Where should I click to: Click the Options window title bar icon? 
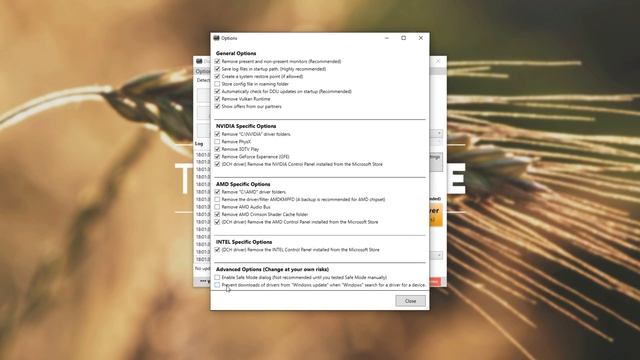click(216, 38)
